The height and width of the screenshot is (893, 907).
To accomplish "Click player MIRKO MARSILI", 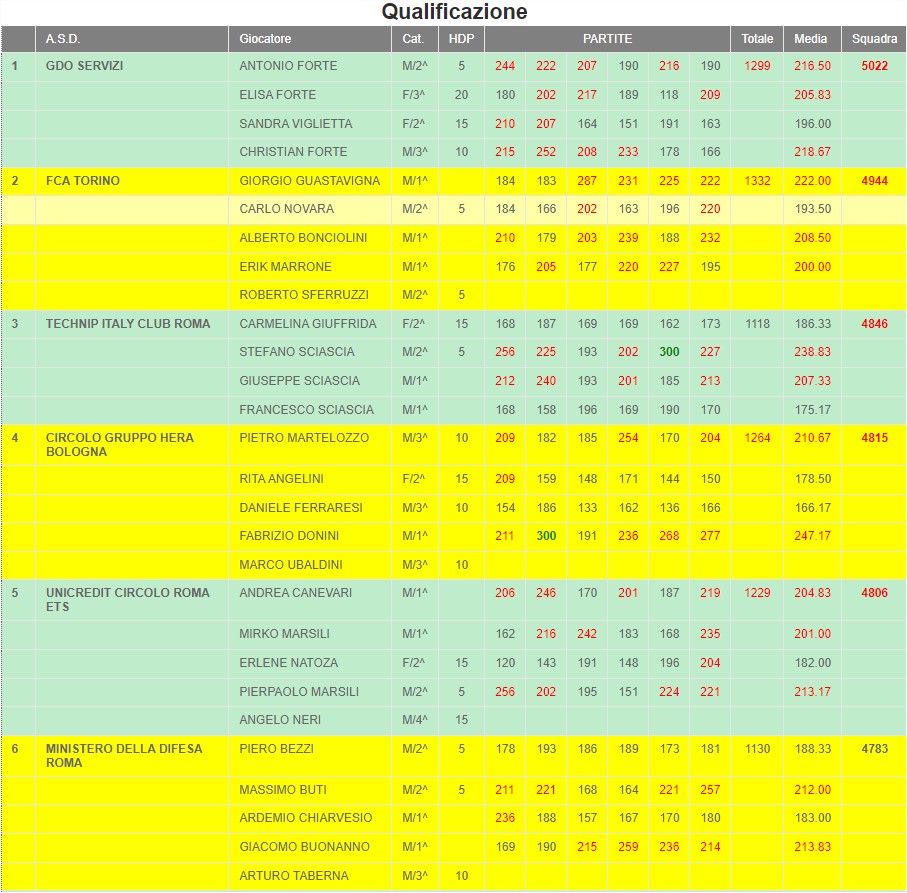I will click(x=285, y=634).
